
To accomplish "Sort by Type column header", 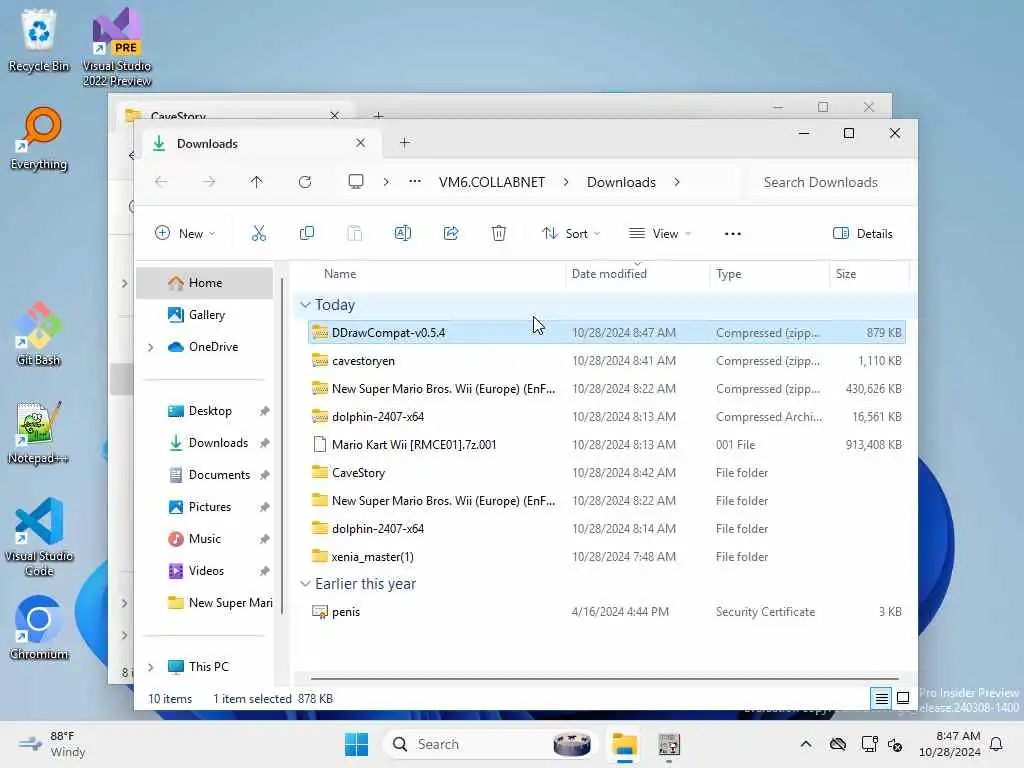I will click(728, 274).
